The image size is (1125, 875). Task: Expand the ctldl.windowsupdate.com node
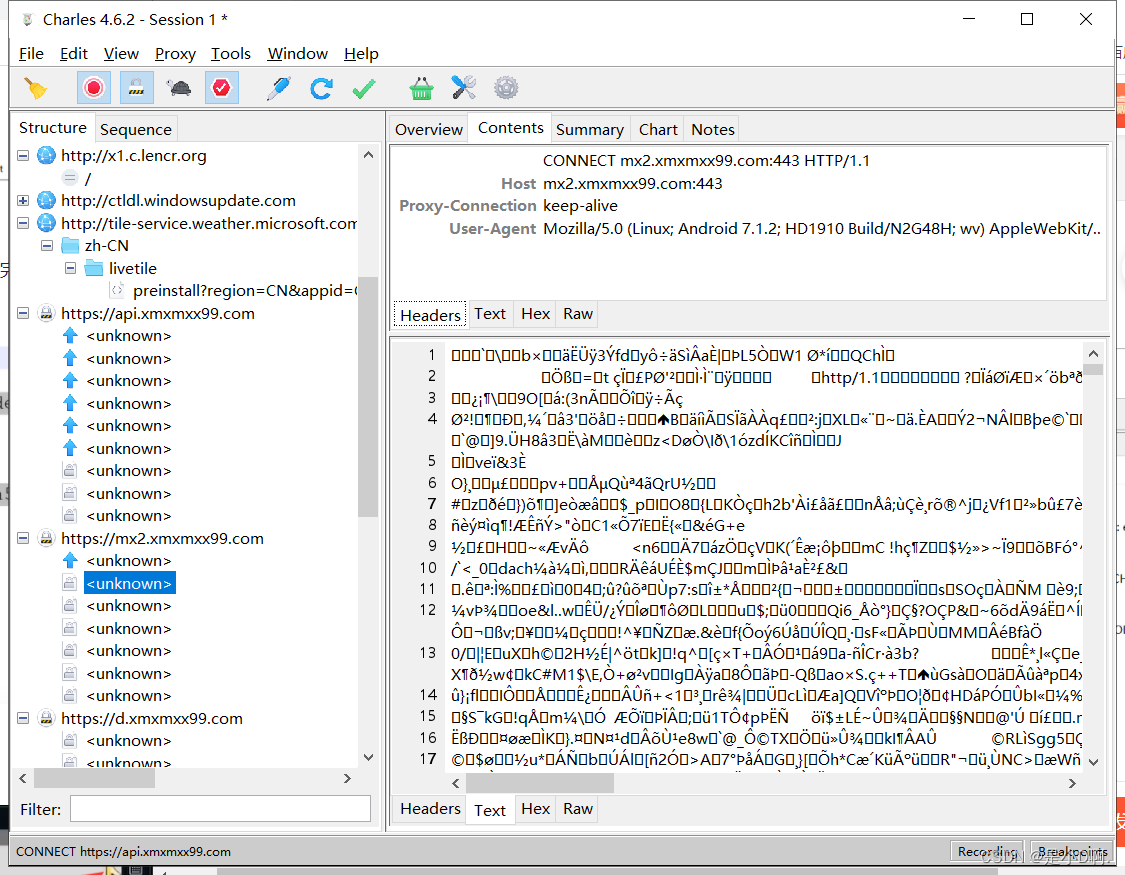pyautogui.click(x=23, y=200)
